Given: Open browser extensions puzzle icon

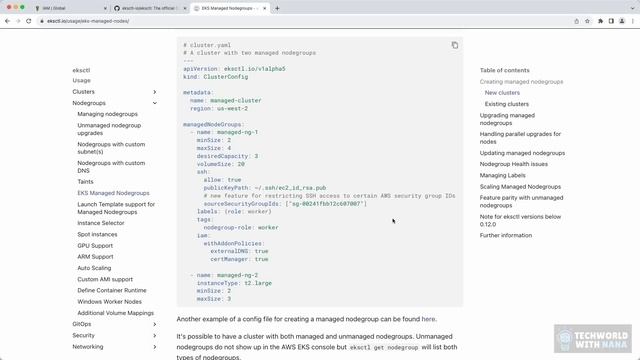Looking at the screenshot, I should (600, 21).
